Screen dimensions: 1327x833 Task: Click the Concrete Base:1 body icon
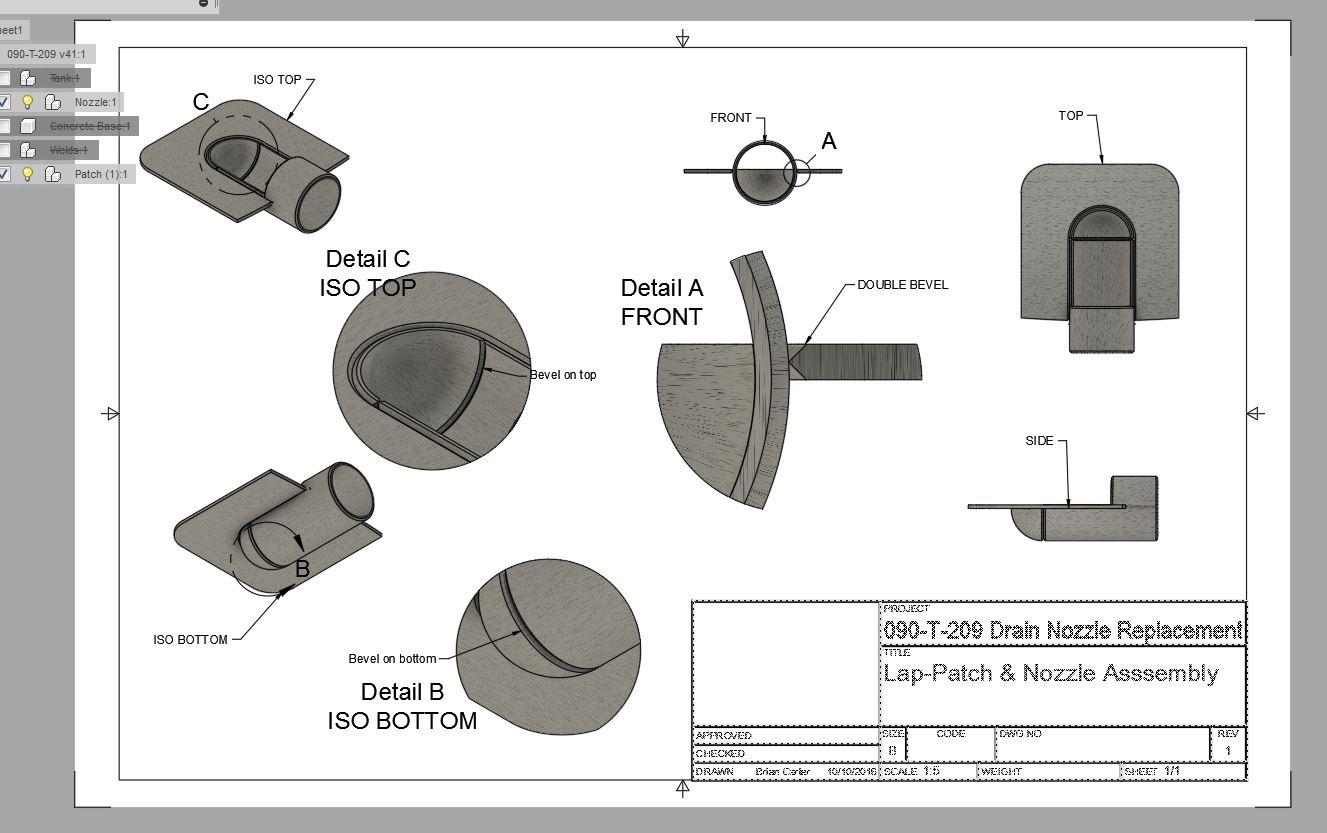(29, 126)
